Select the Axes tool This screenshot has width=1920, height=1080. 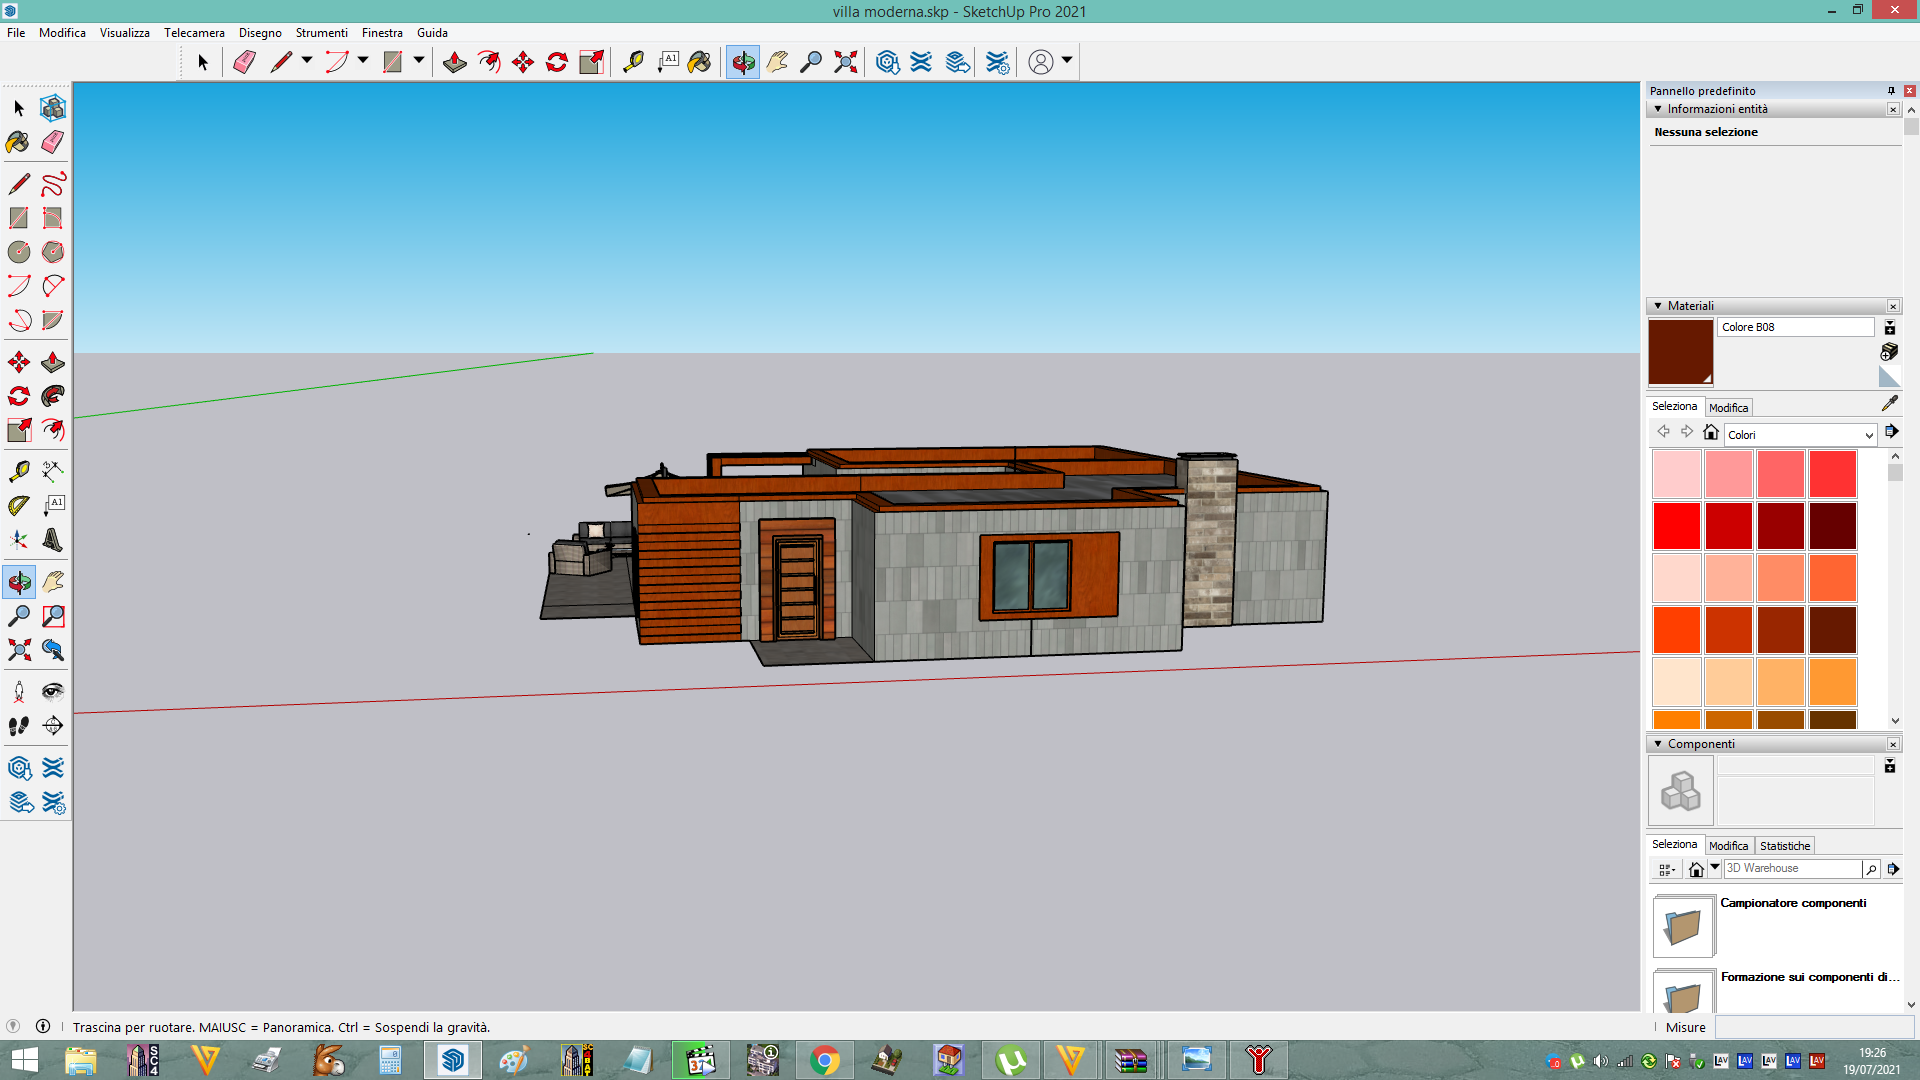tap(19, 540)
